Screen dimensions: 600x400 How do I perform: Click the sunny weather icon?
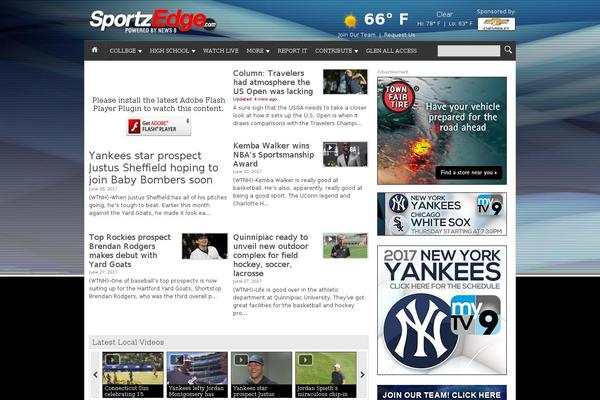350,21
